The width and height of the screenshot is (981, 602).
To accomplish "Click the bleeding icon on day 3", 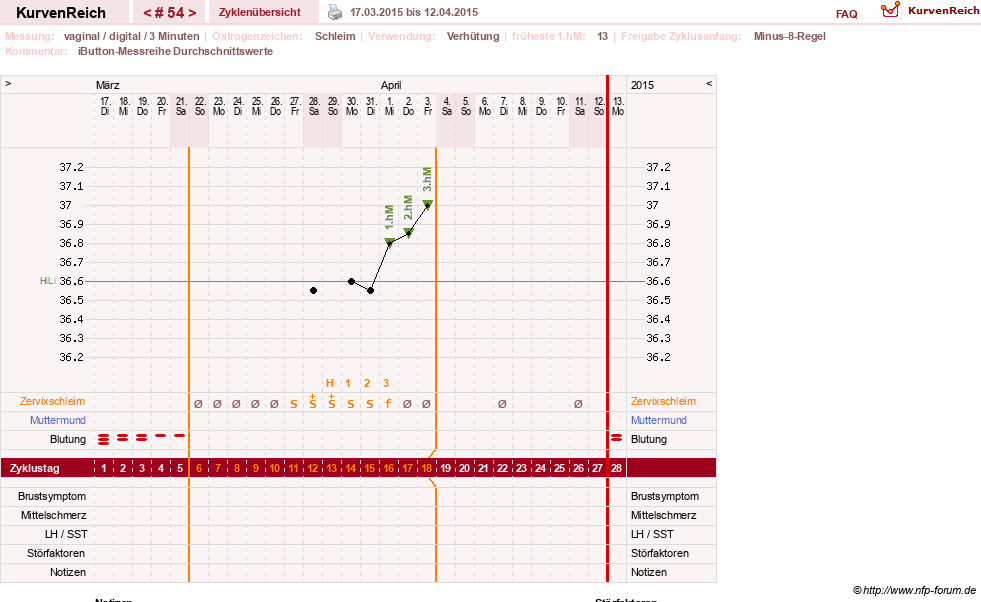I will click(x=142, y=438).
